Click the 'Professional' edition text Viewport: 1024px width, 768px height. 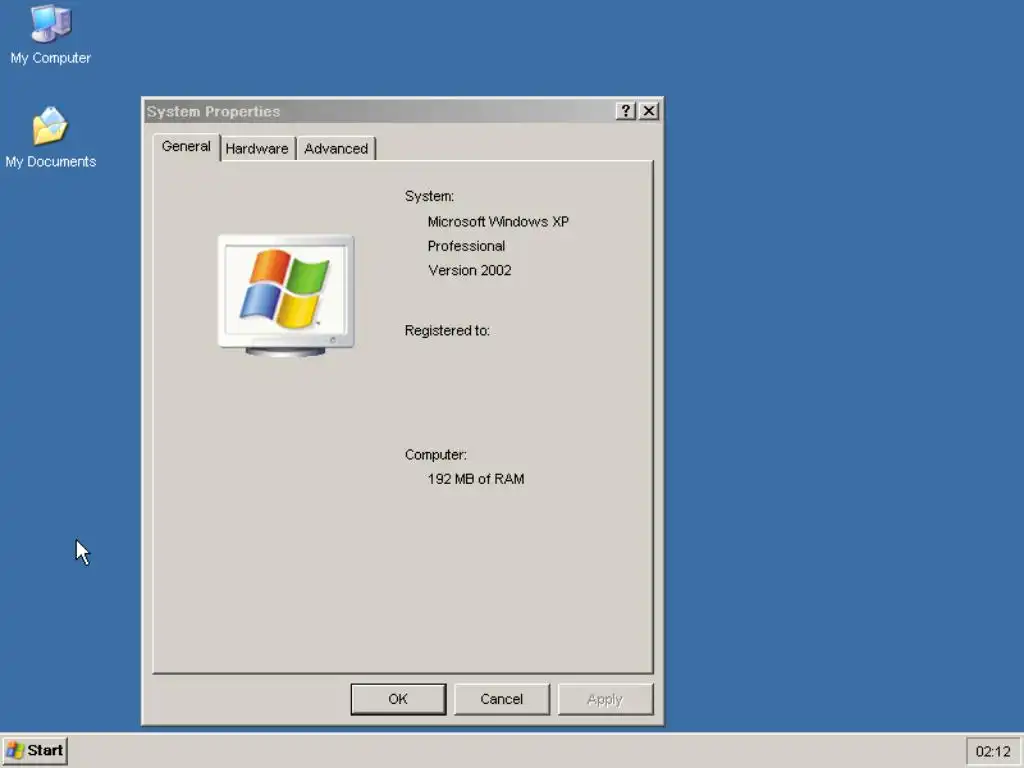[466, 246]
